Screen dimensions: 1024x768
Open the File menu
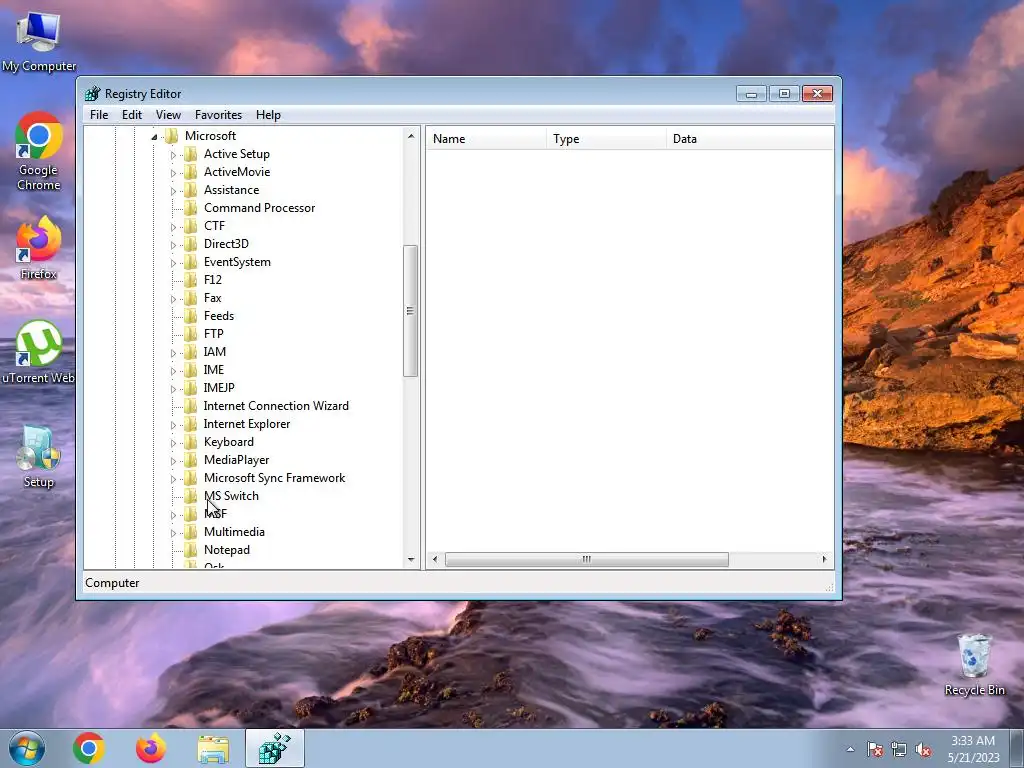coord(99,115)
